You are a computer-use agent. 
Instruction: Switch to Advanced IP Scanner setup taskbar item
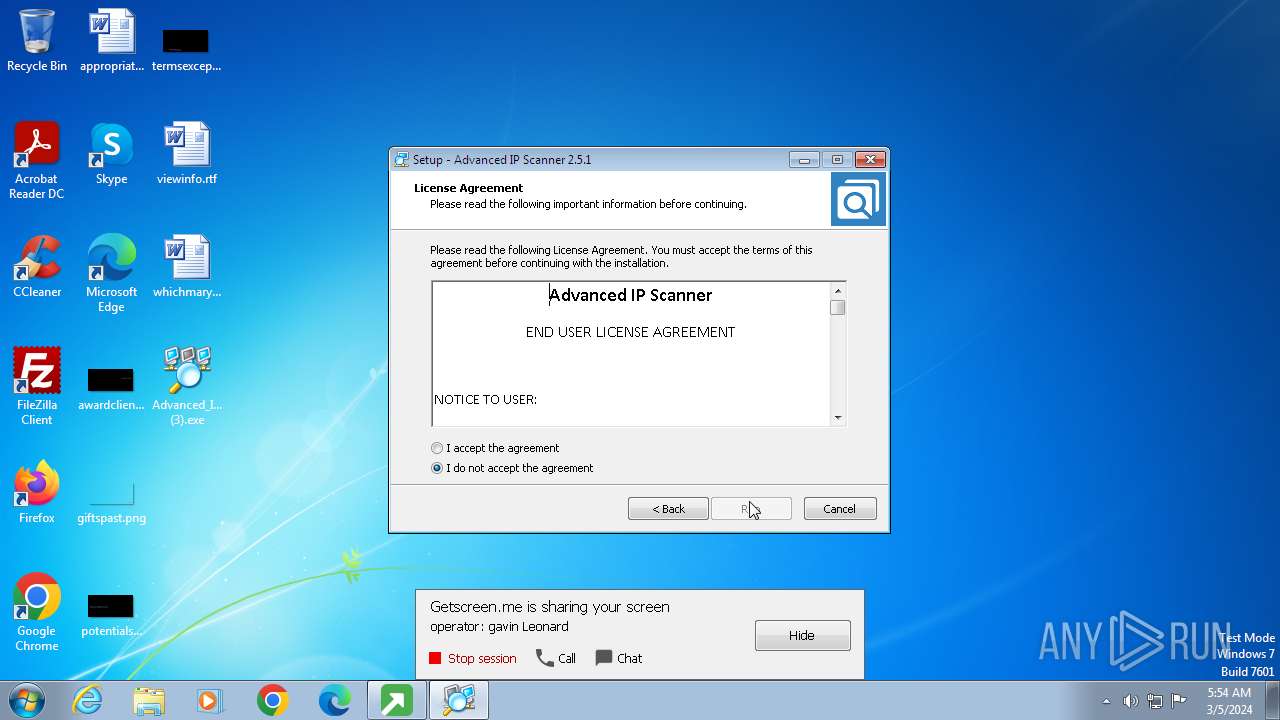tap(459, 701)
